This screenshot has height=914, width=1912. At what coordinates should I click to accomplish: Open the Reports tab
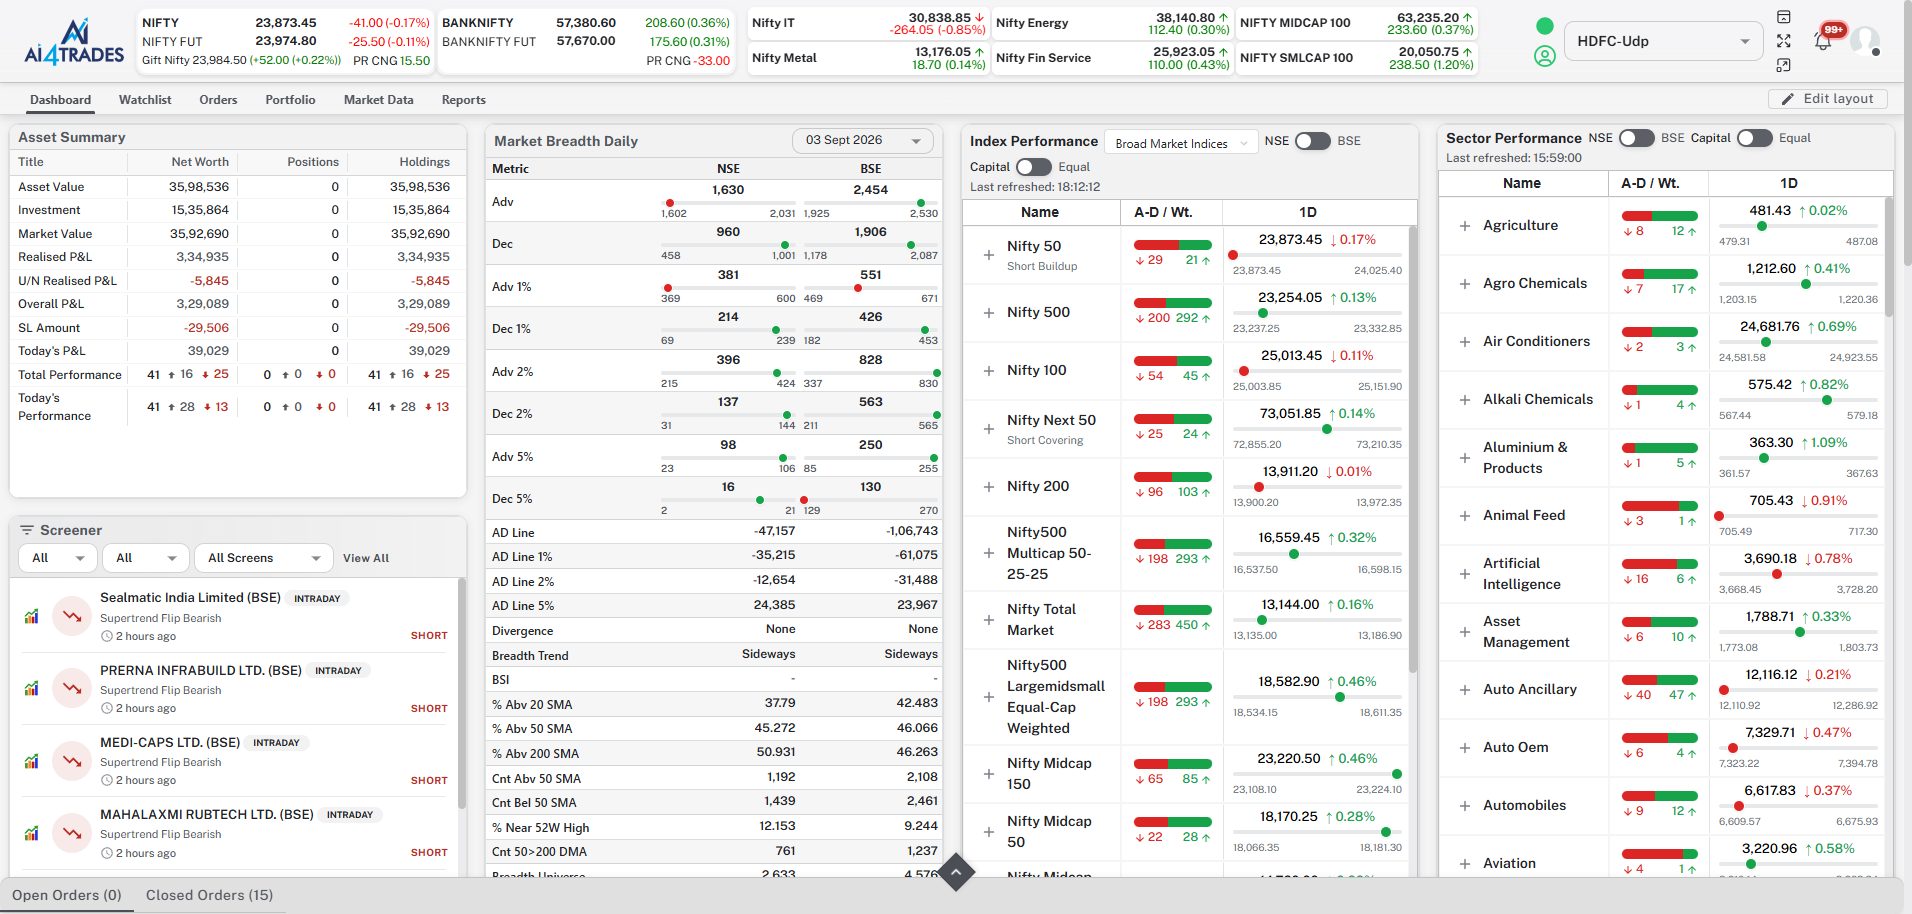tap(463, 100)
